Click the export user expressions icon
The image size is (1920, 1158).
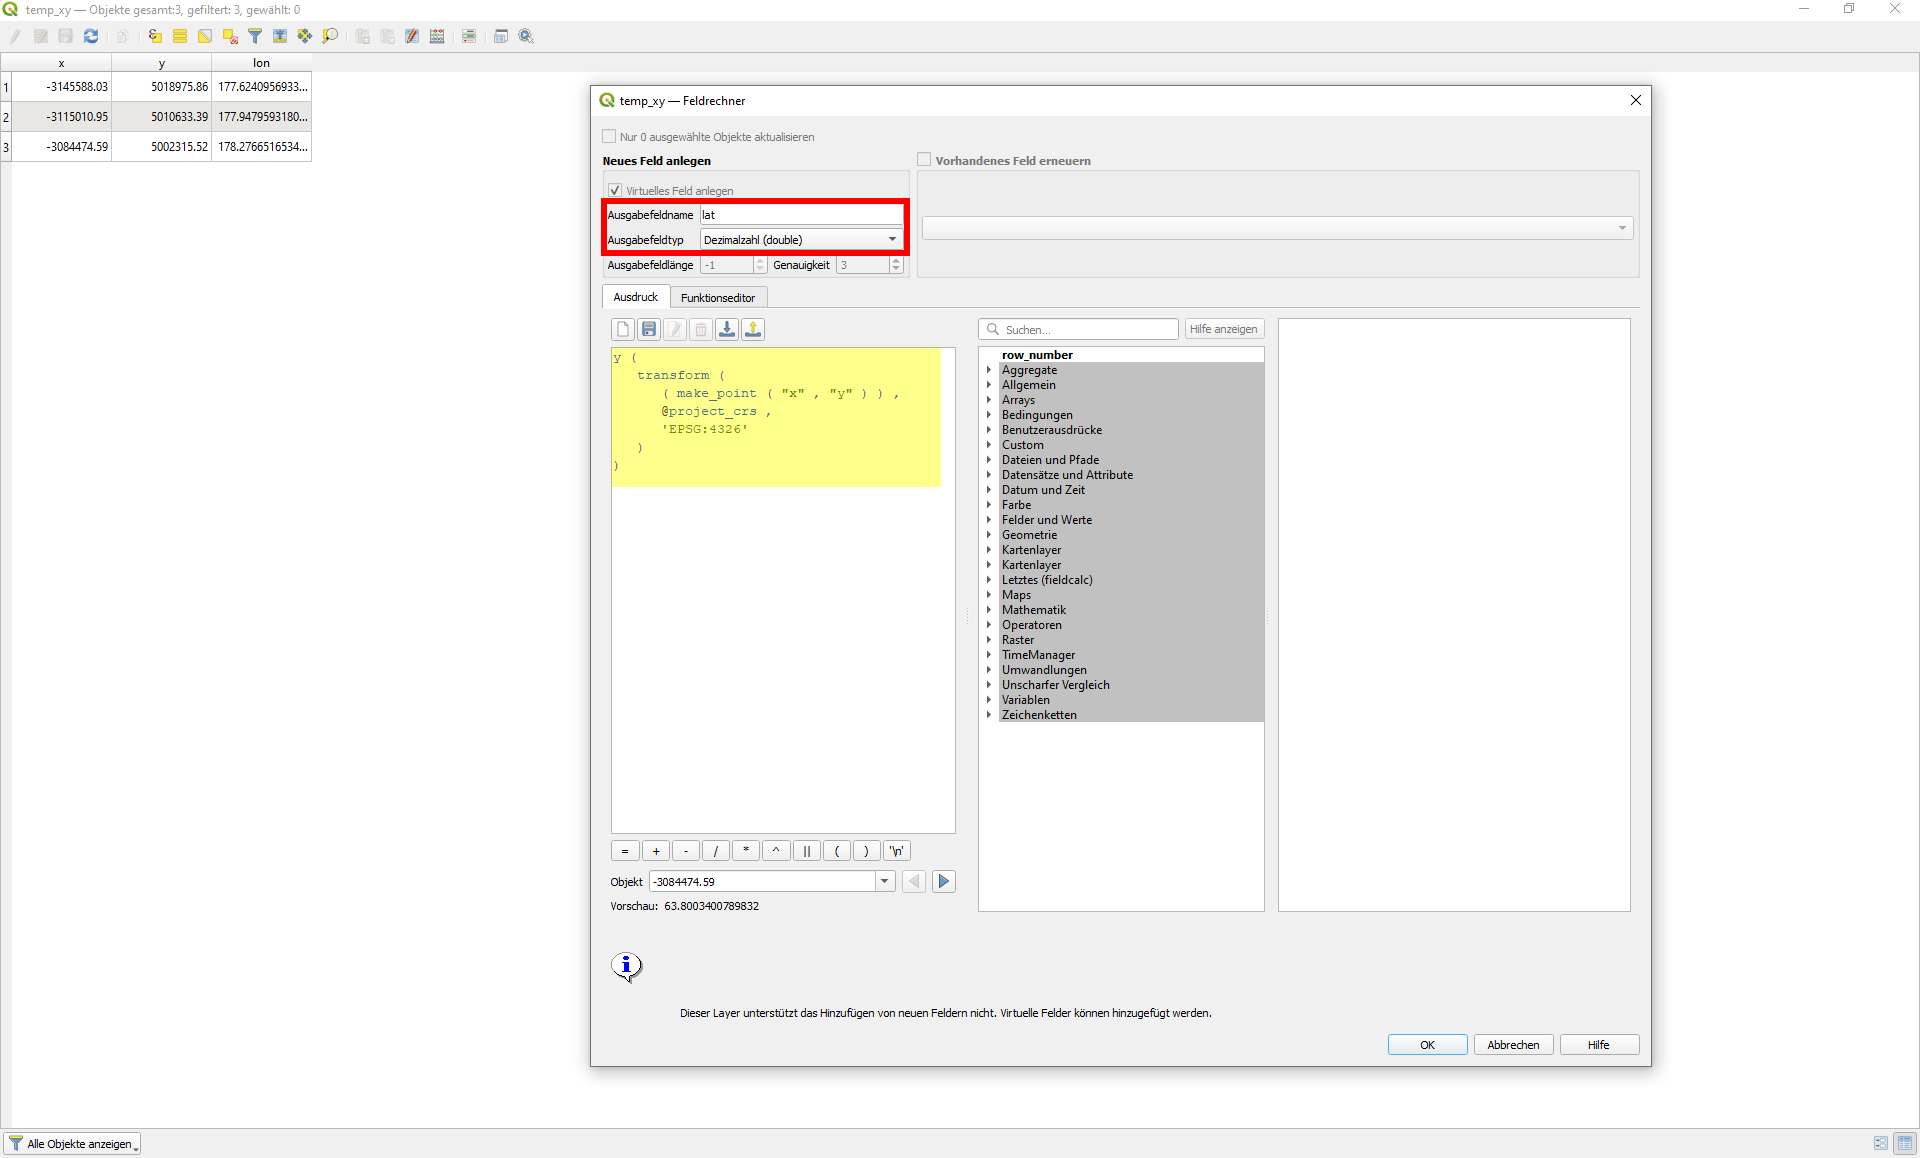pyautogui.click(x=753, y=329)
